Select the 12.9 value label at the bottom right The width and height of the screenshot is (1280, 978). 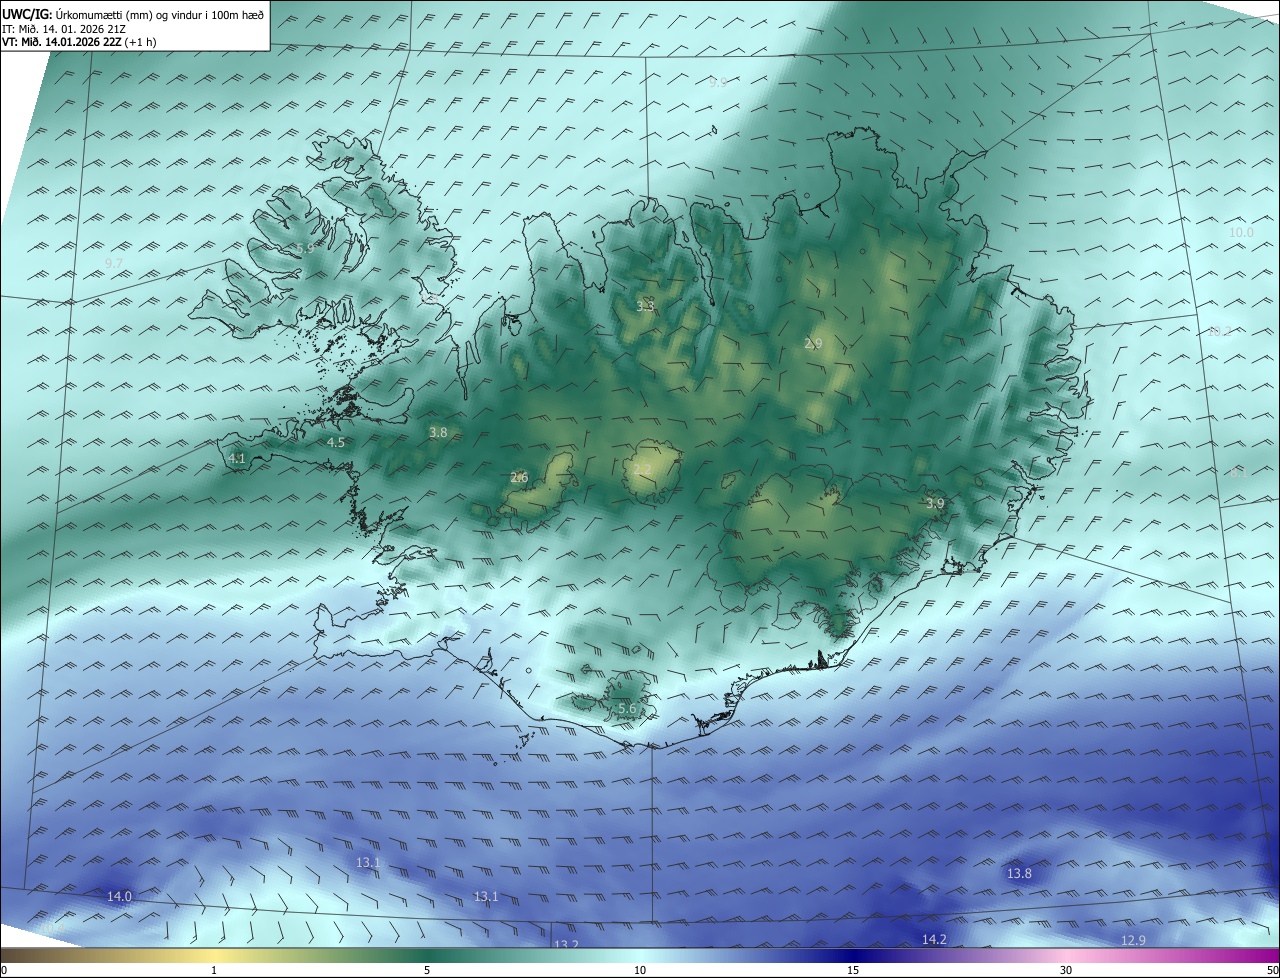coord(1133,940)
